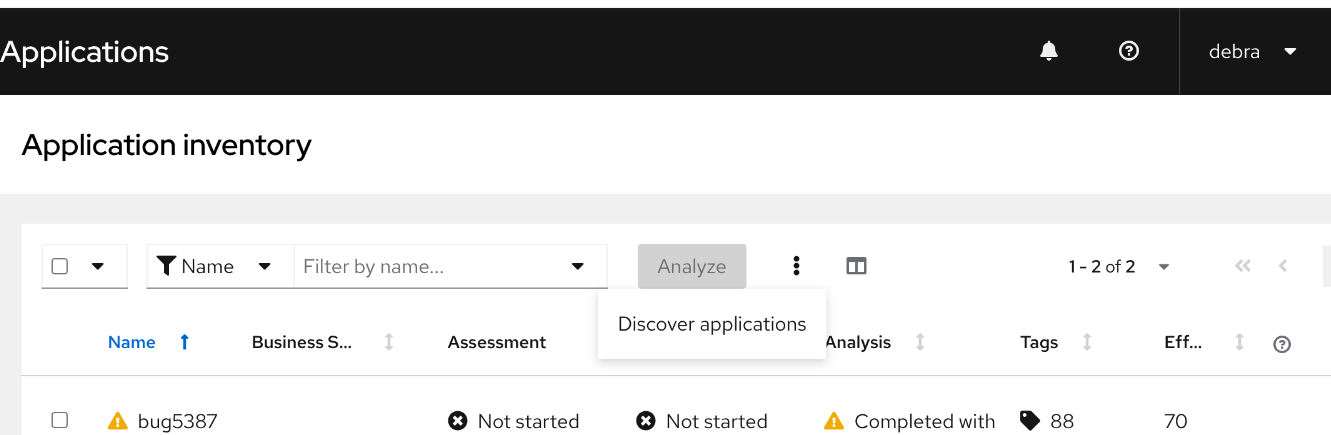Expand the debra user menu
1331x435 pixels.
click(1253, 51)
